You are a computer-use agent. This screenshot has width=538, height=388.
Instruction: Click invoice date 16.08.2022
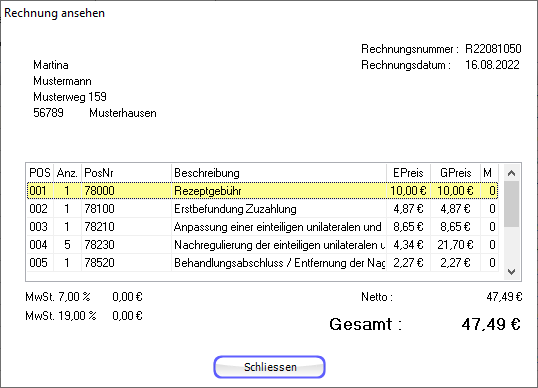pyautogui.click(x=492, y=65)
